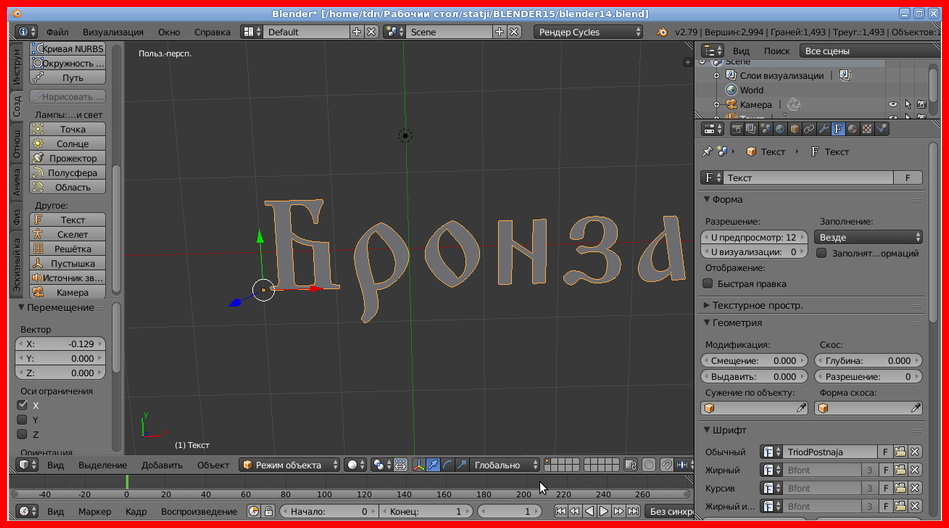
Task: Add a Прожектор lamp
Action: point(67,158)
